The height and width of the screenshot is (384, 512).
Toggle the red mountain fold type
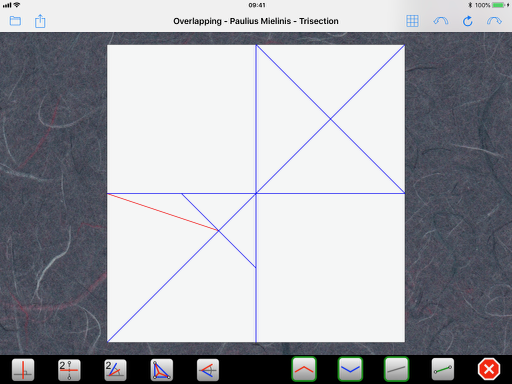(x=304, y=369)
